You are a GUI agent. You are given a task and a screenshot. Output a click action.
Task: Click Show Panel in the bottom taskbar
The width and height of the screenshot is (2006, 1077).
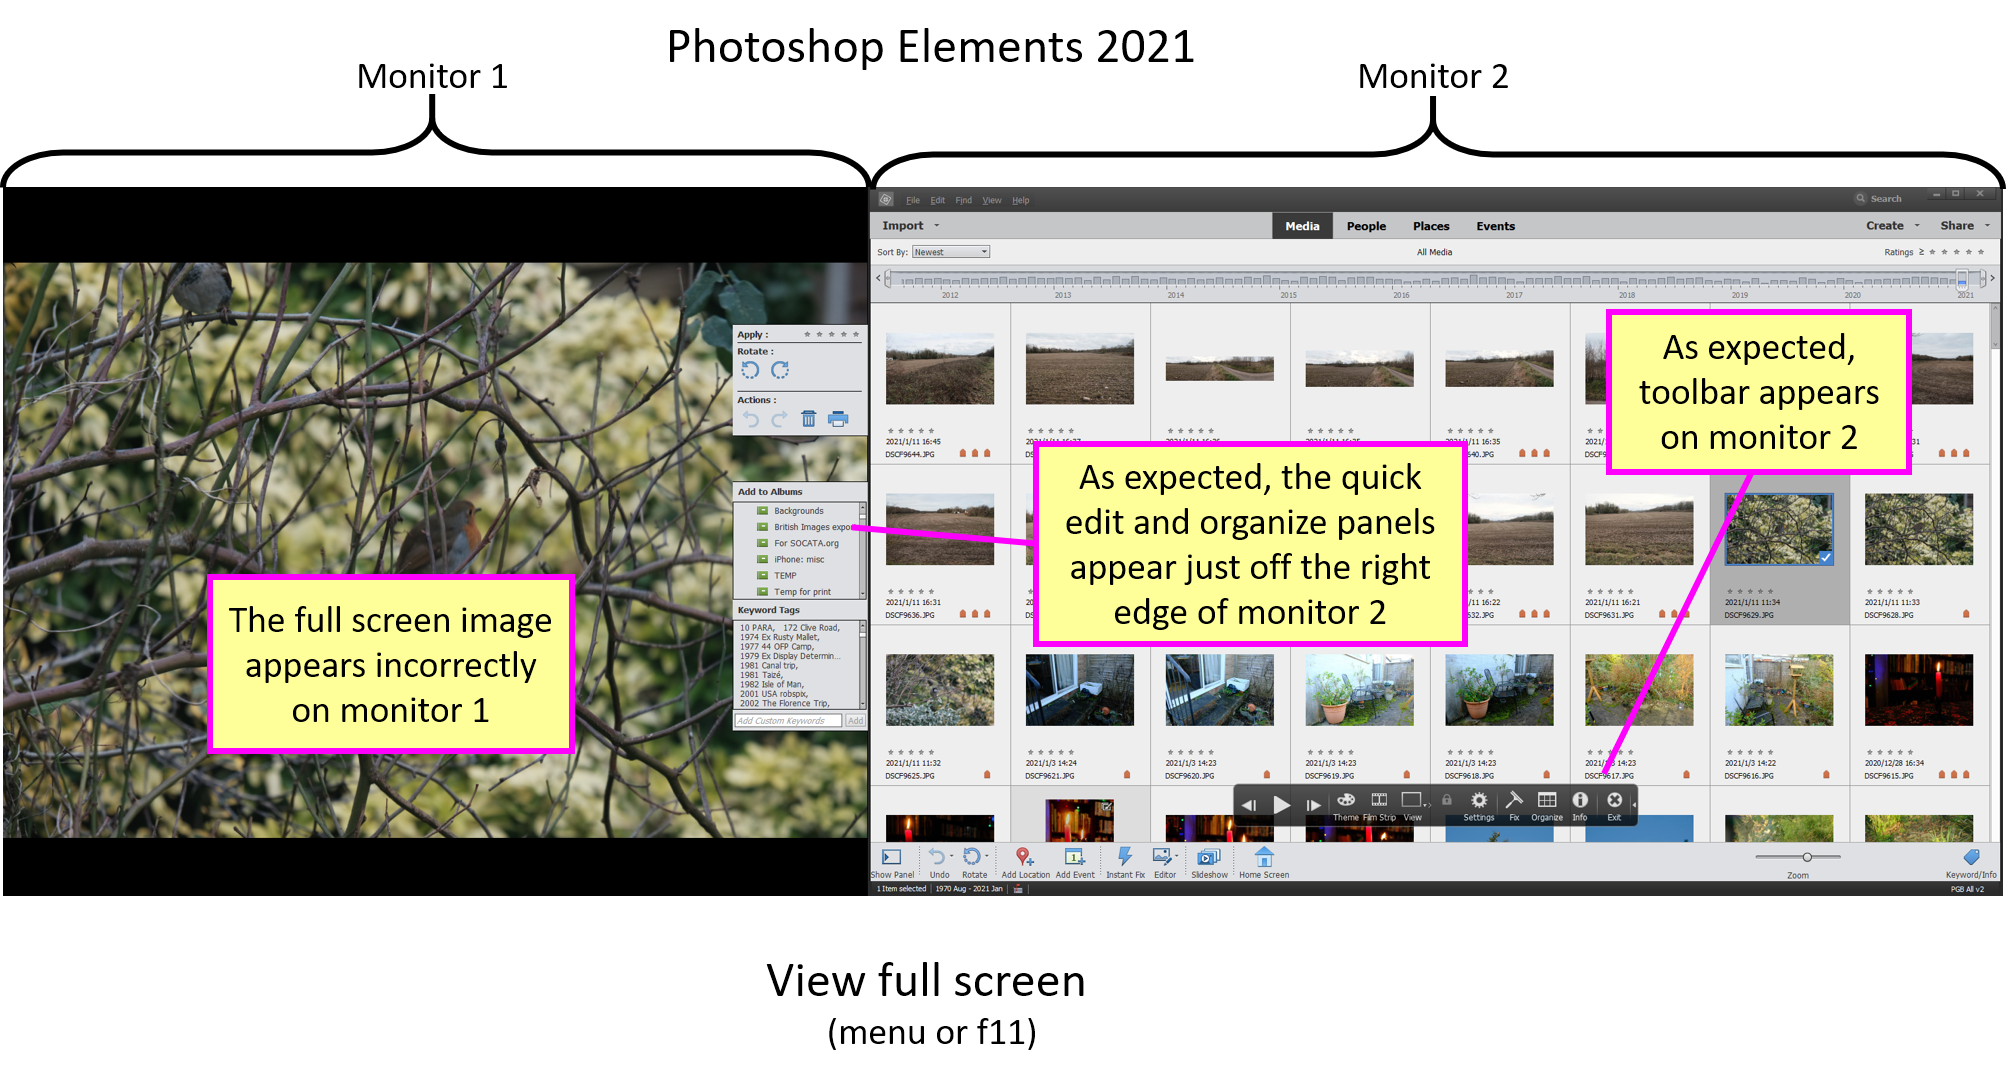[x=891, y=857]
